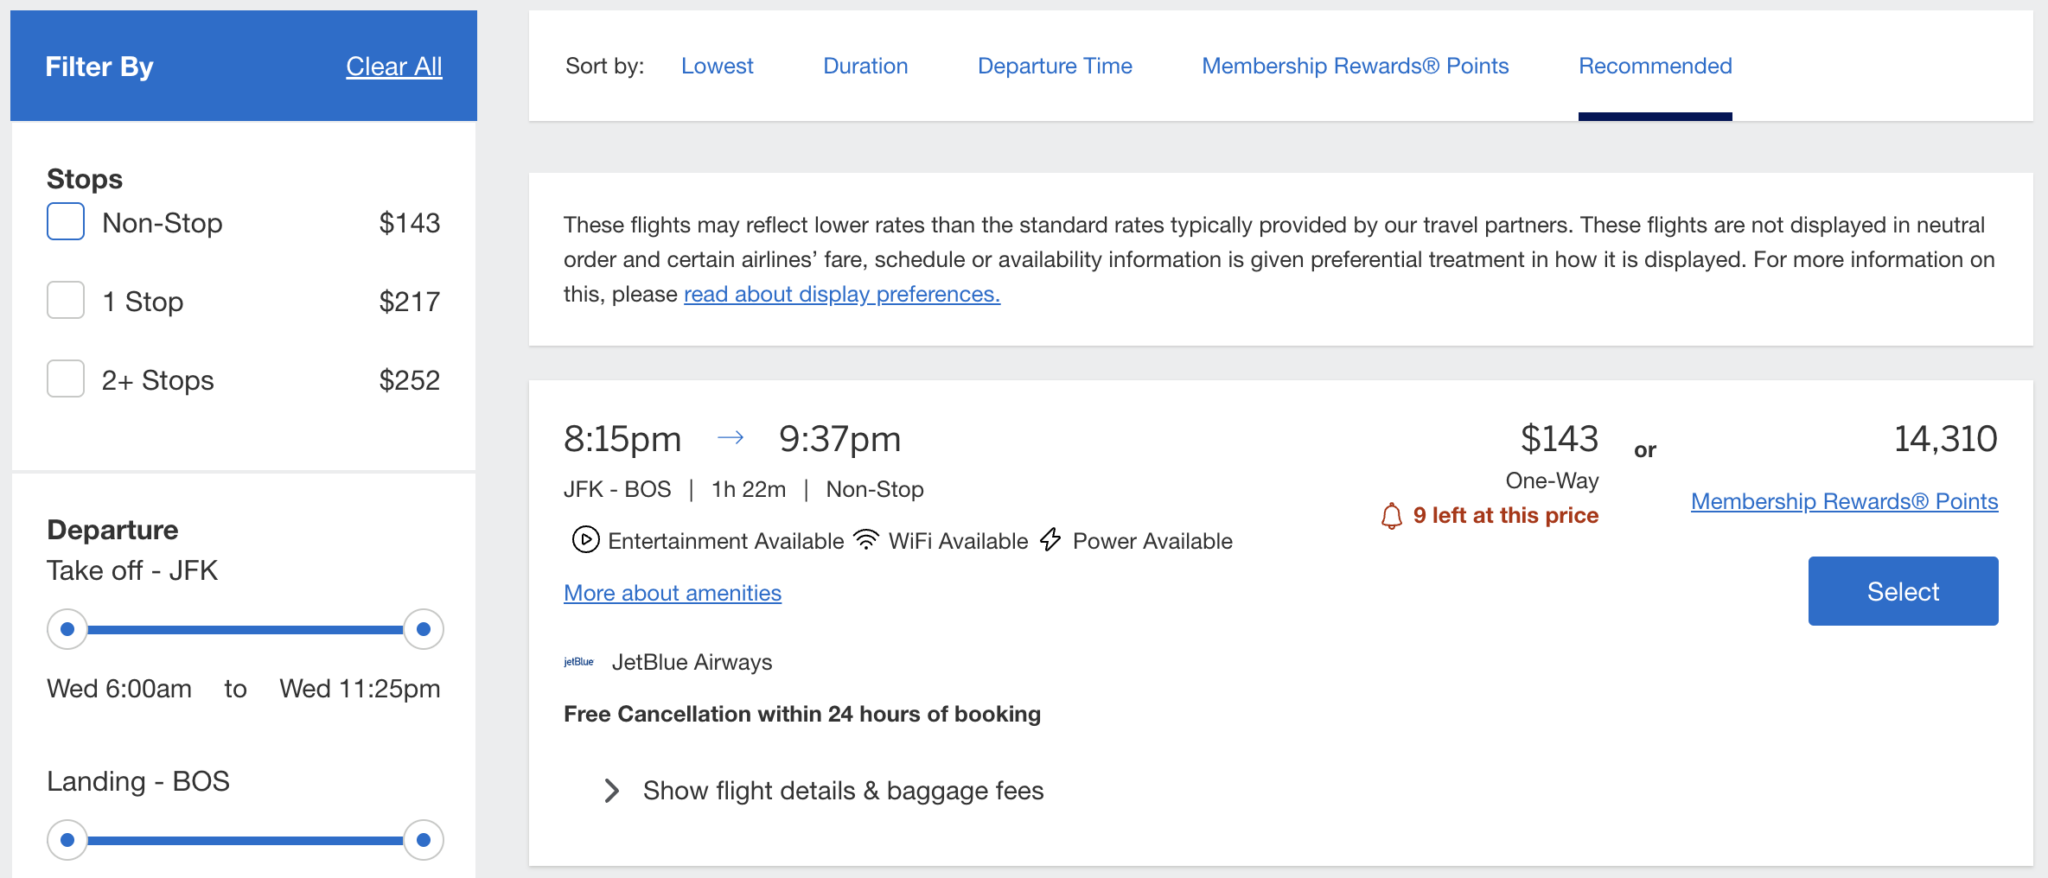The width and height of the screenshot is (2048, 878).
Task: Select the JetBlue flight for $143
Action: pyautogui.click(x=1902, y=591)
